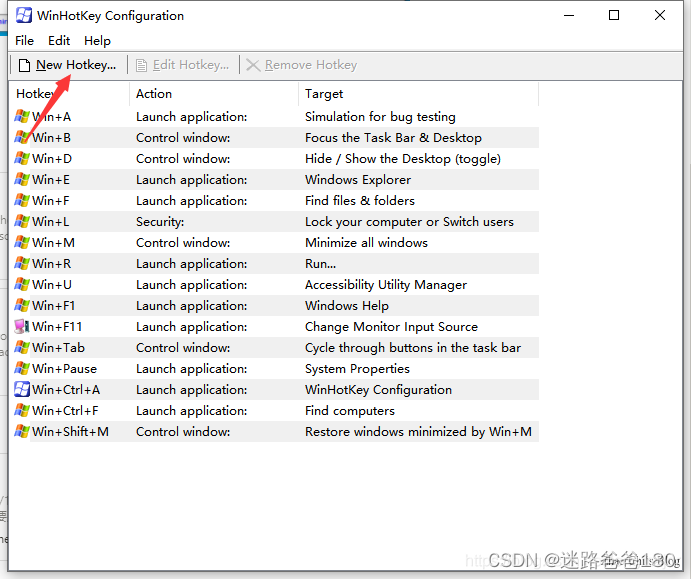This screenshot has width=691, height=579.
Task: Close the WinHotKey Configuration window
Action: (660, 15)
